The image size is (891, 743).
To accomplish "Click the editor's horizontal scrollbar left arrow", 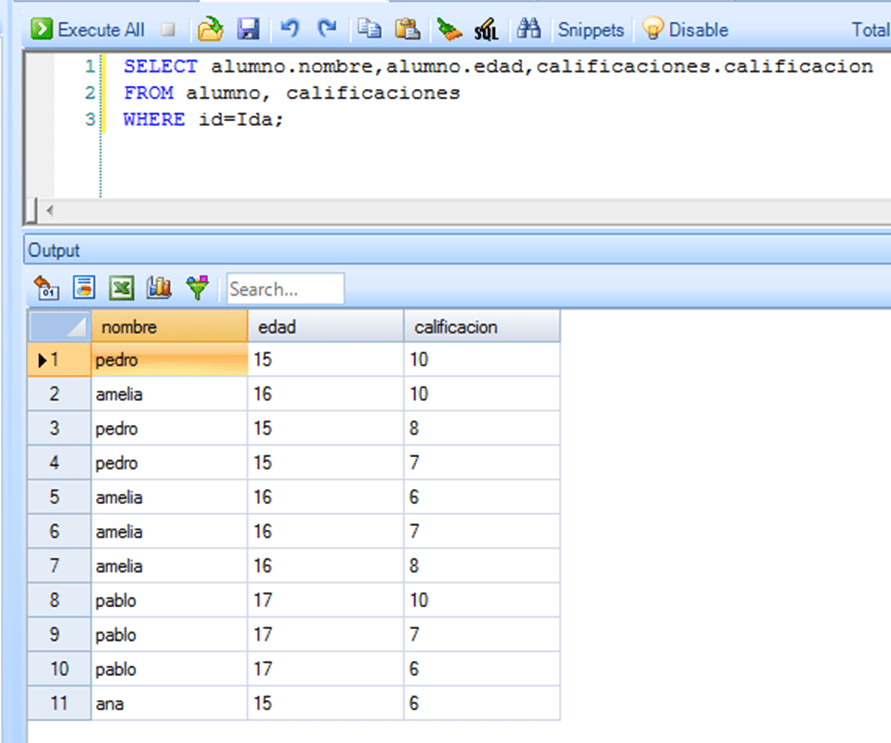I will click(50, 211).
